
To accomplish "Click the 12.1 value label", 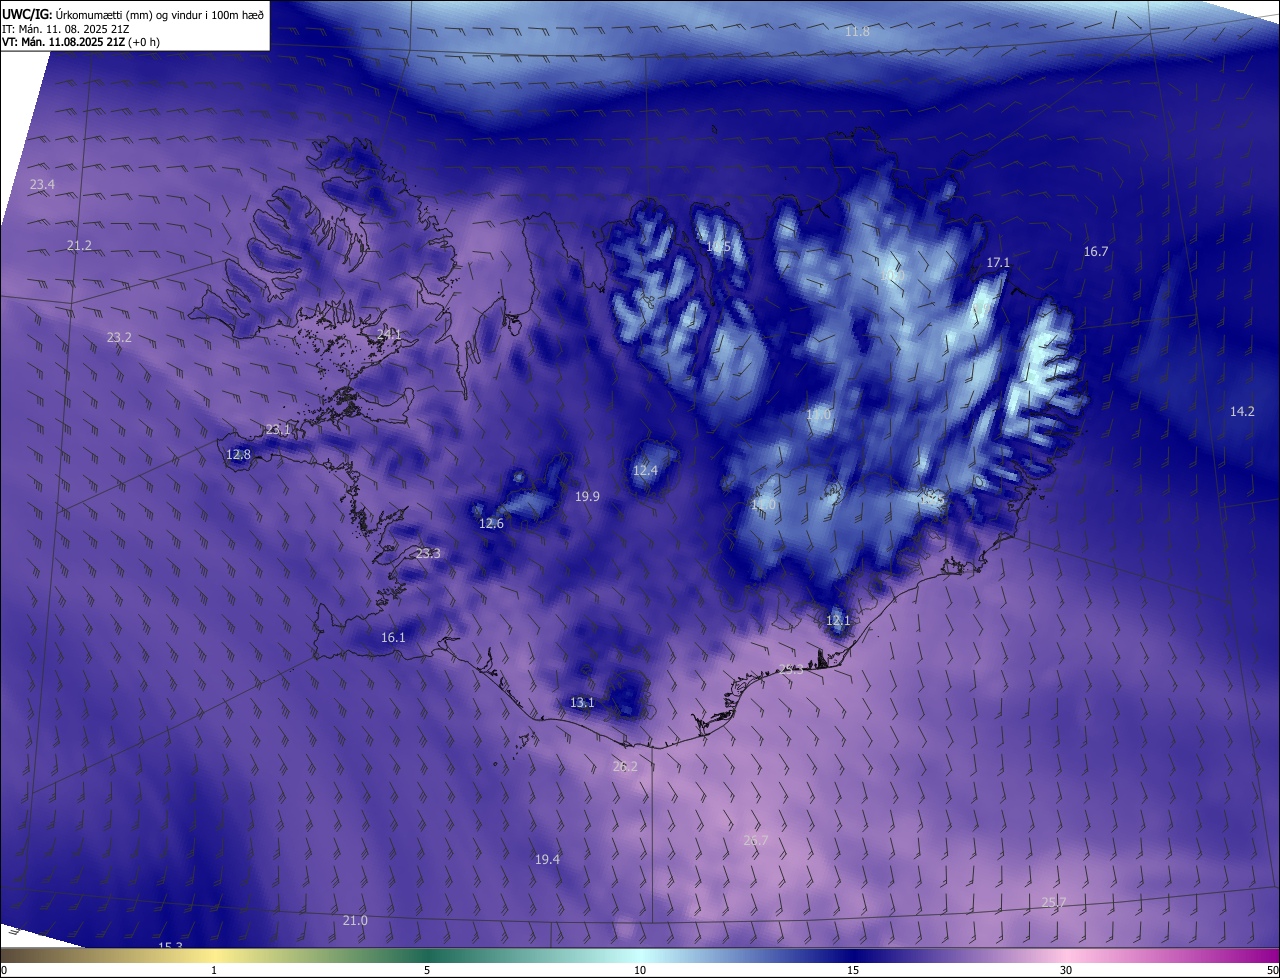I will (x=837, y=620).
